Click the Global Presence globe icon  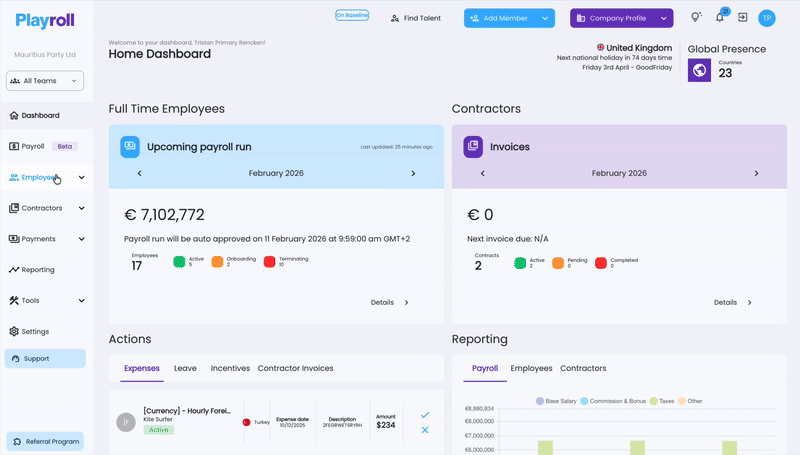(699, 70)
